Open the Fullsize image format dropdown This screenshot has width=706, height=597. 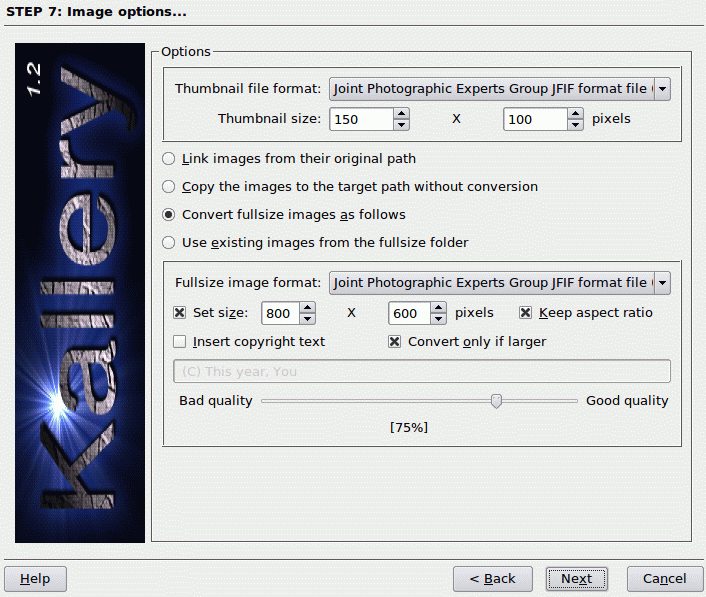[x=660, y=283]
